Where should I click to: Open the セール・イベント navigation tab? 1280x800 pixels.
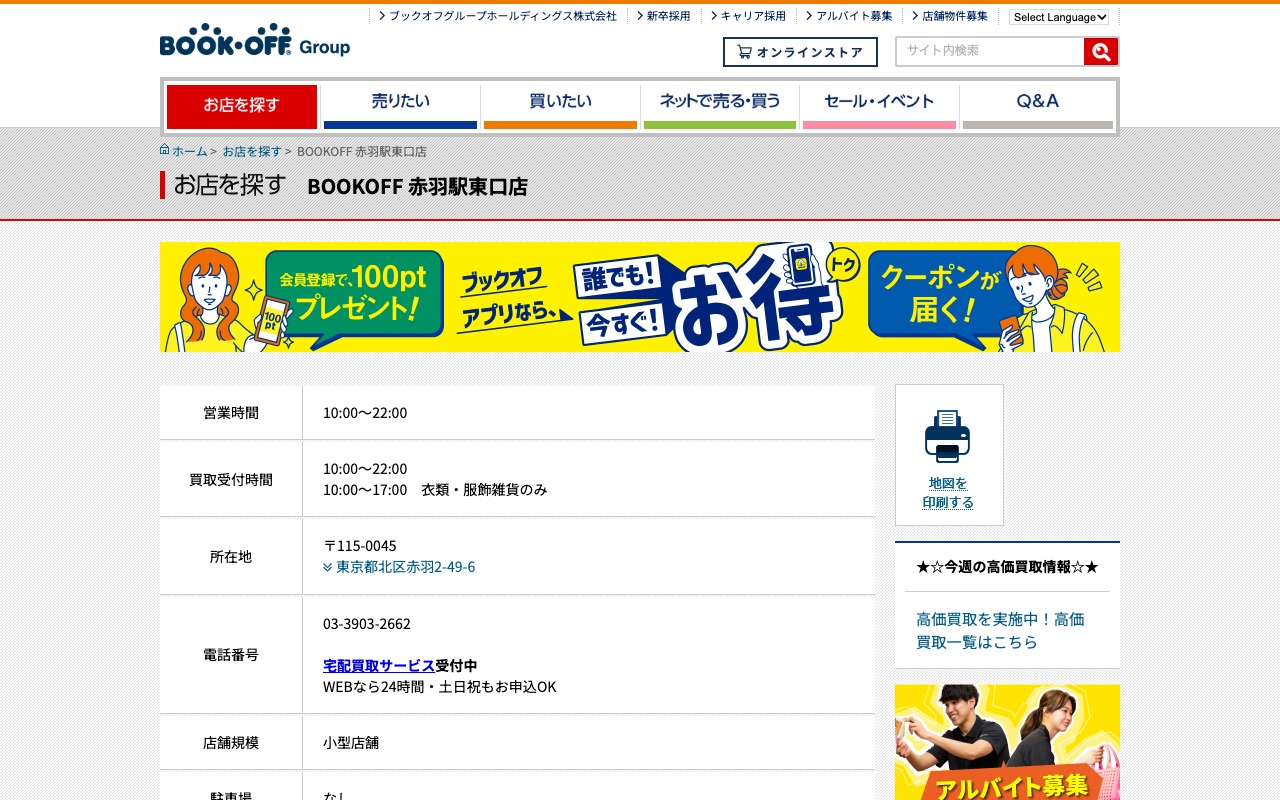[x=879, y=107]
